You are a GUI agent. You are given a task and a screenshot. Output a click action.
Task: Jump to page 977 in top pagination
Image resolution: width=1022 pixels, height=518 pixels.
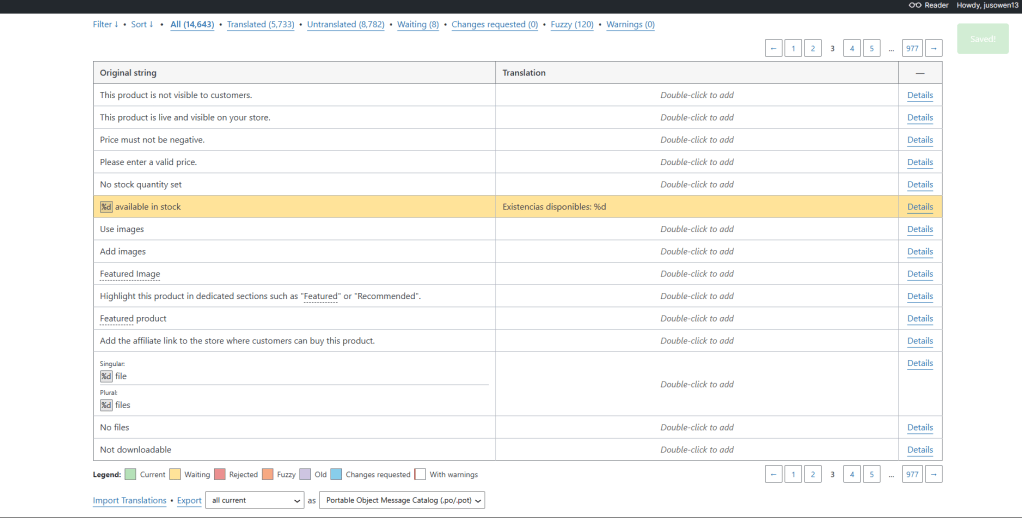pos(912,48)
